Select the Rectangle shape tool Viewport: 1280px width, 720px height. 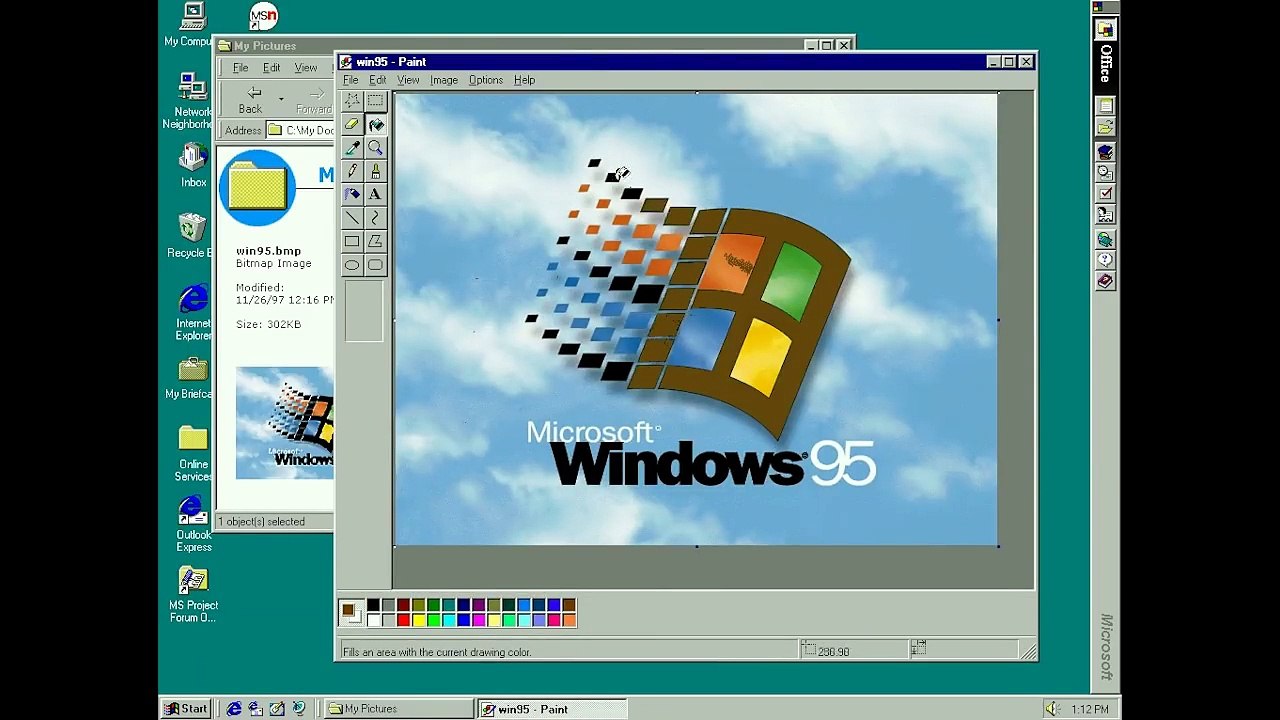tap(352, 241)
